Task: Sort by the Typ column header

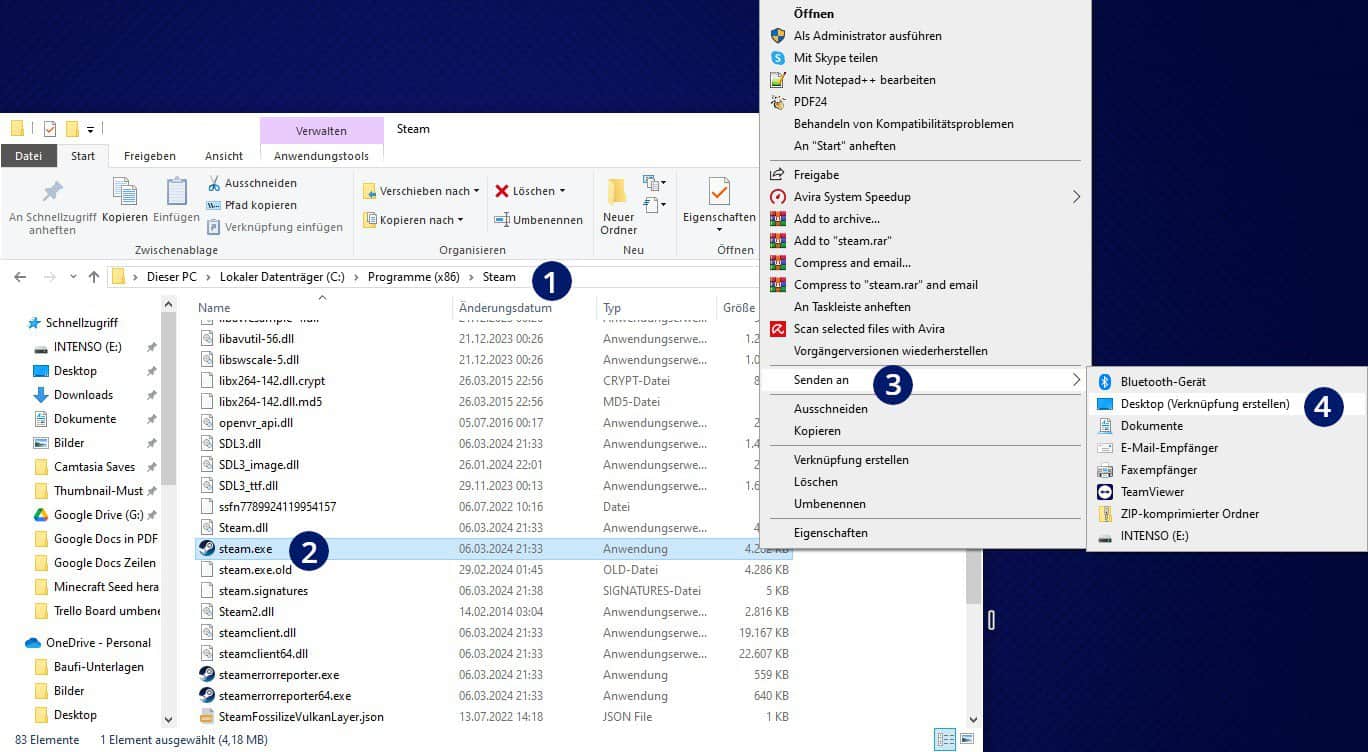Action: pos(612,308)
